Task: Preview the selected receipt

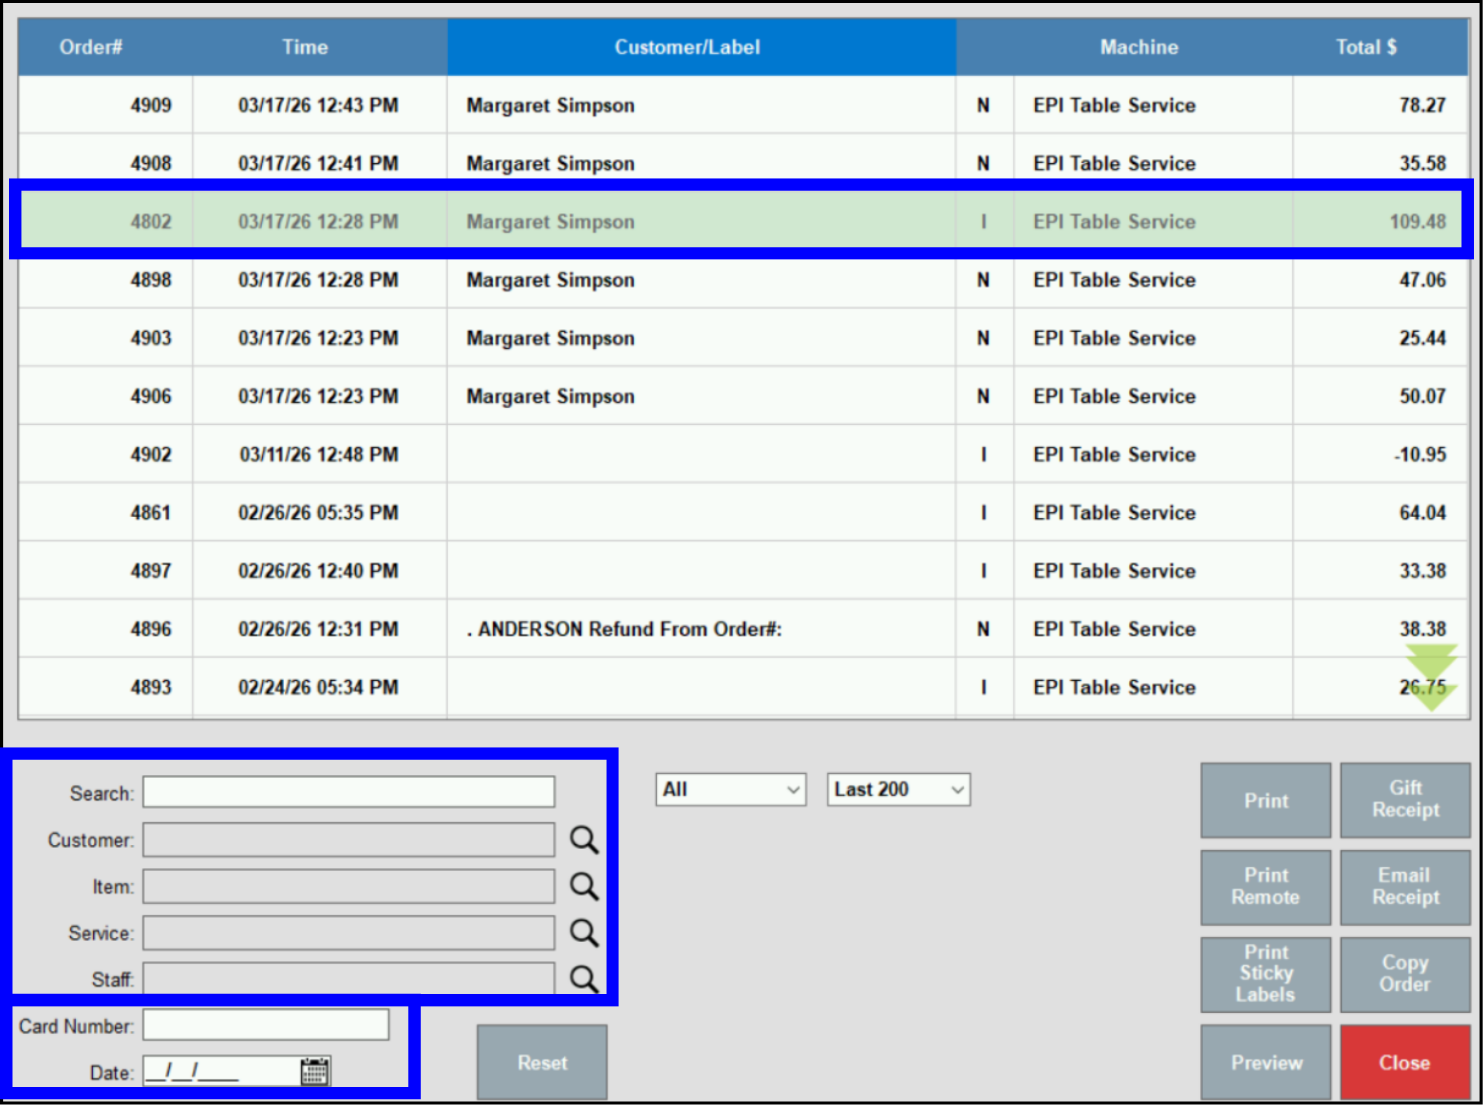Action: 1266,1062
